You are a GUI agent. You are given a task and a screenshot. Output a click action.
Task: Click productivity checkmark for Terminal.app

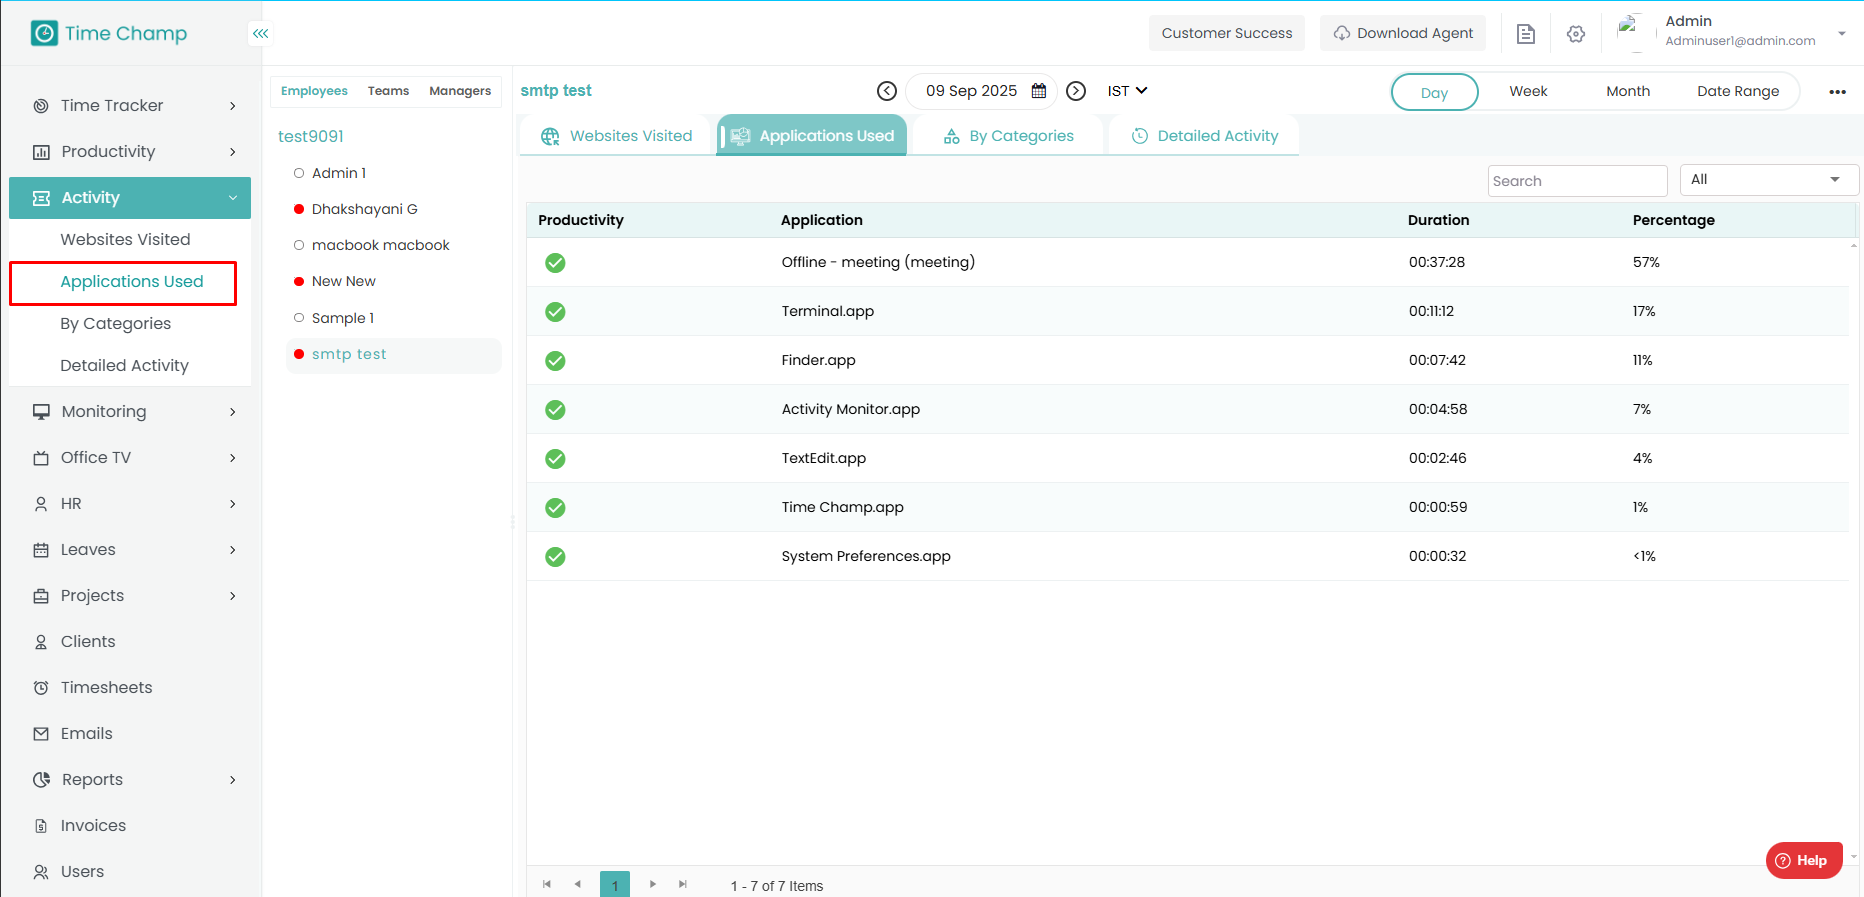(555, 312)
